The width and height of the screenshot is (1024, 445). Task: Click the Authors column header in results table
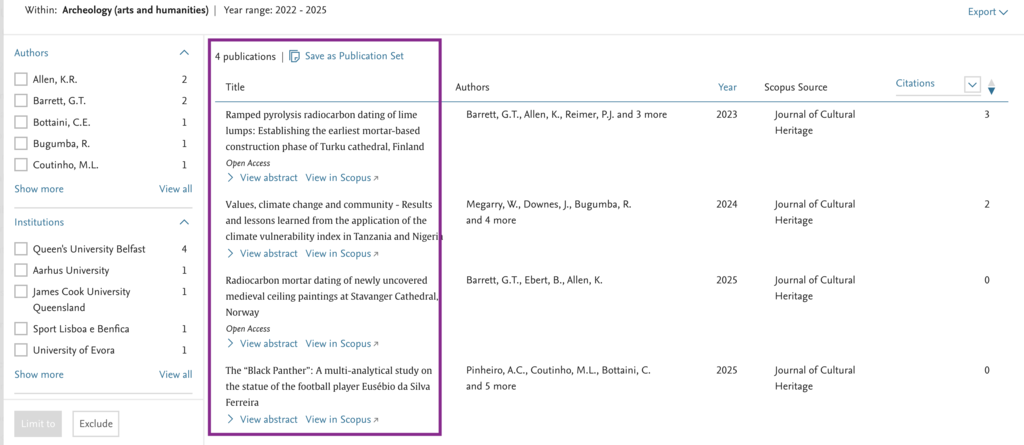point(472,87)
